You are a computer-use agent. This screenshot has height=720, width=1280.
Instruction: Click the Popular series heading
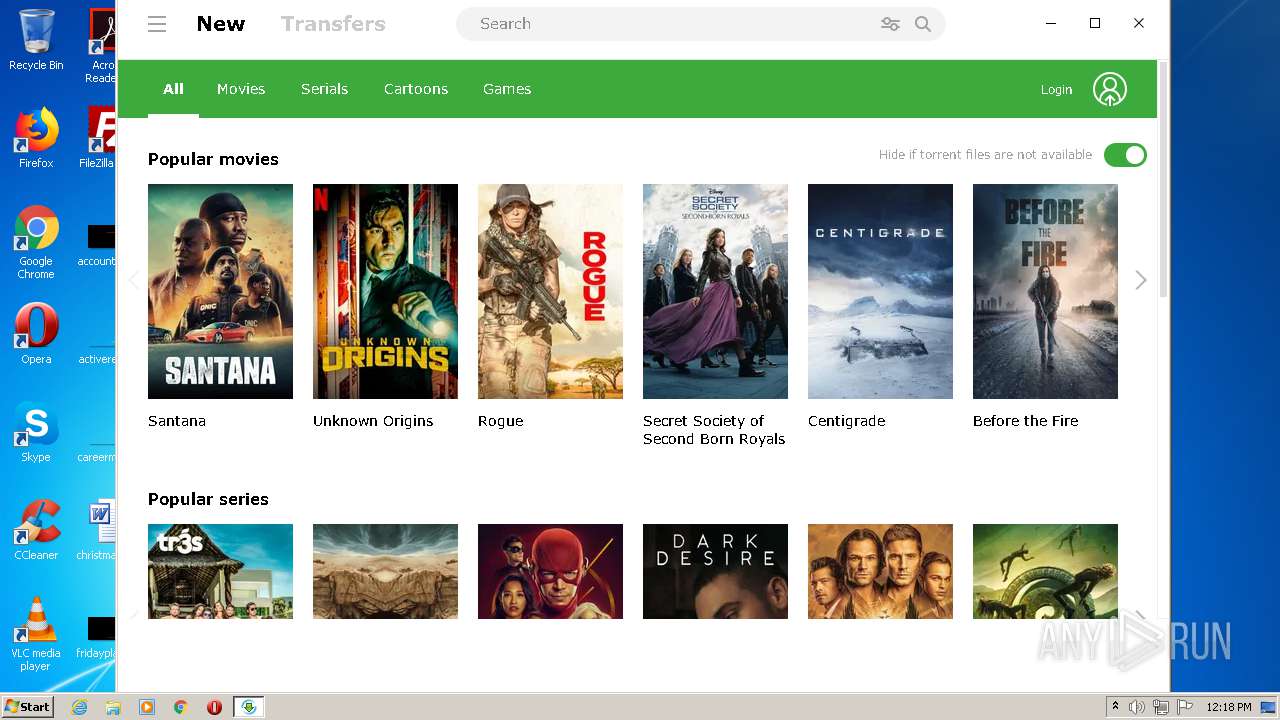[208, 499]
